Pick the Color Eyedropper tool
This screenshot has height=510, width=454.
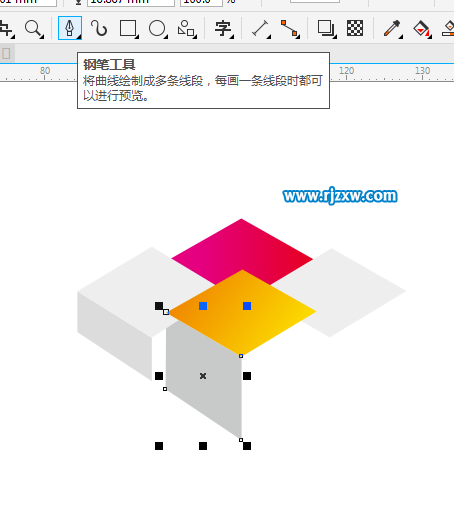tap(392, 28)
